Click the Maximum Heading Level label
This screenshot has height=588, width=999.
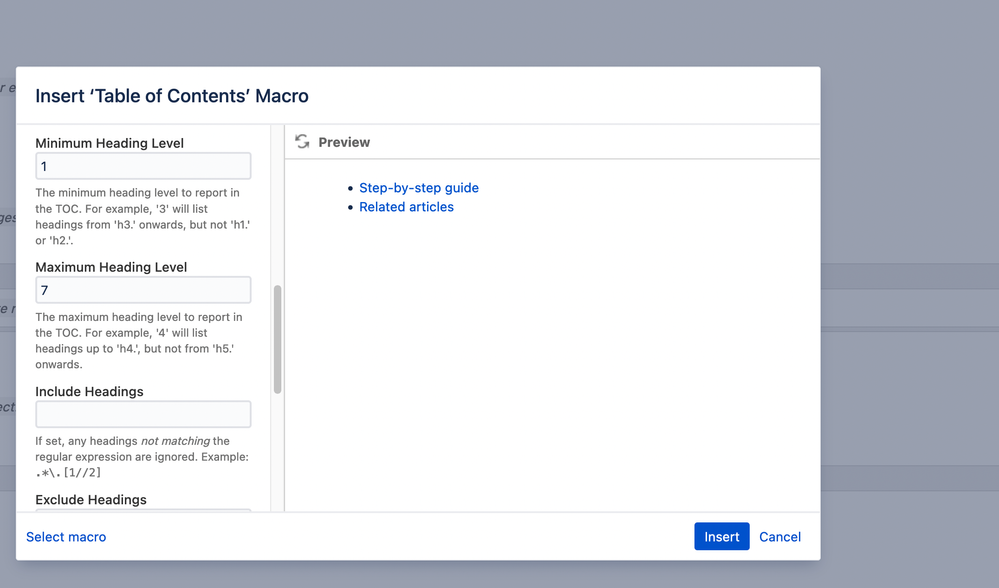(x=111, y=267)
